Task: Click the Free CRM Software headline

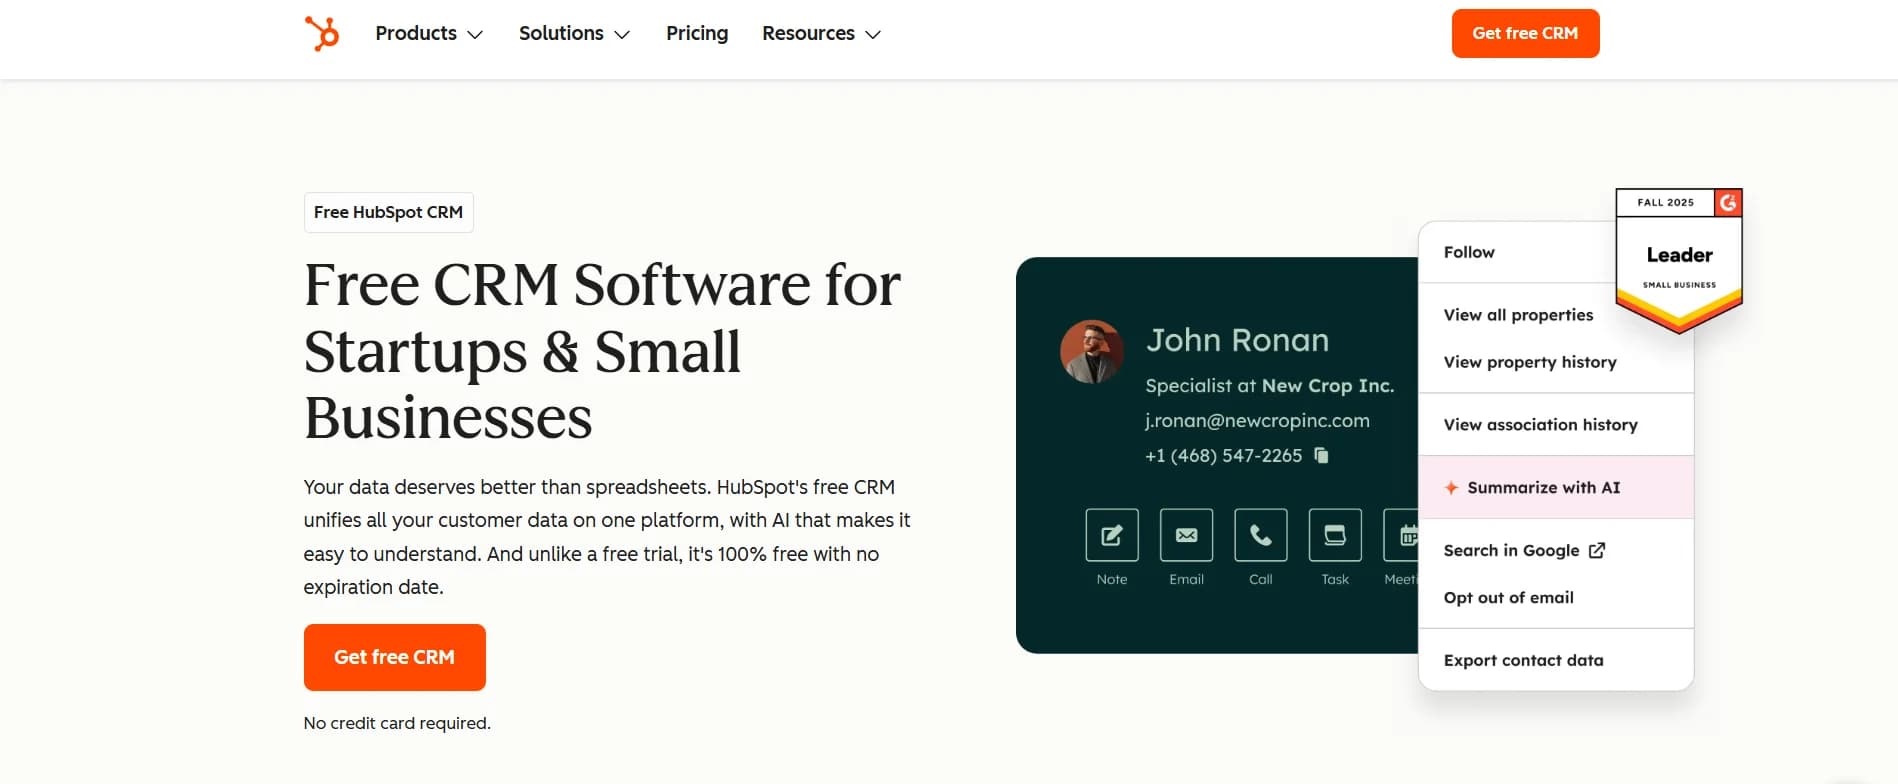Action: 602,350
